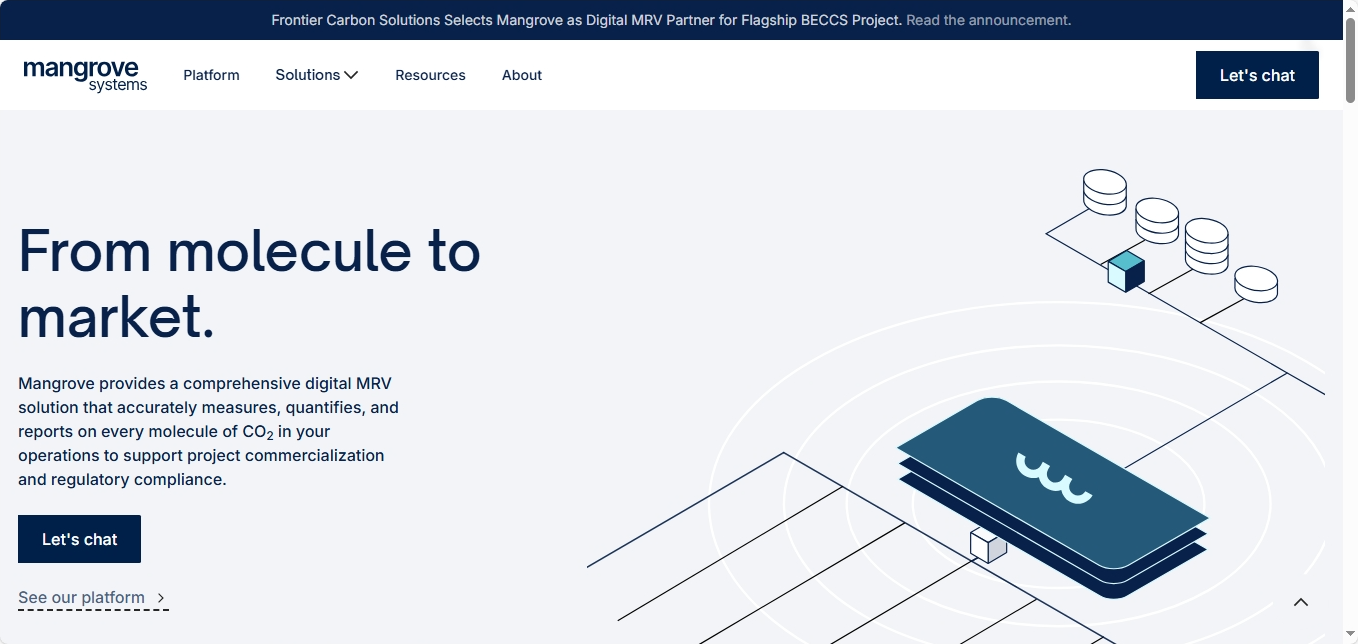This screenshot has height=644, width=1358.
Task: Click the vertical scrollbar thumb
Action: (x=1350, y=60)
